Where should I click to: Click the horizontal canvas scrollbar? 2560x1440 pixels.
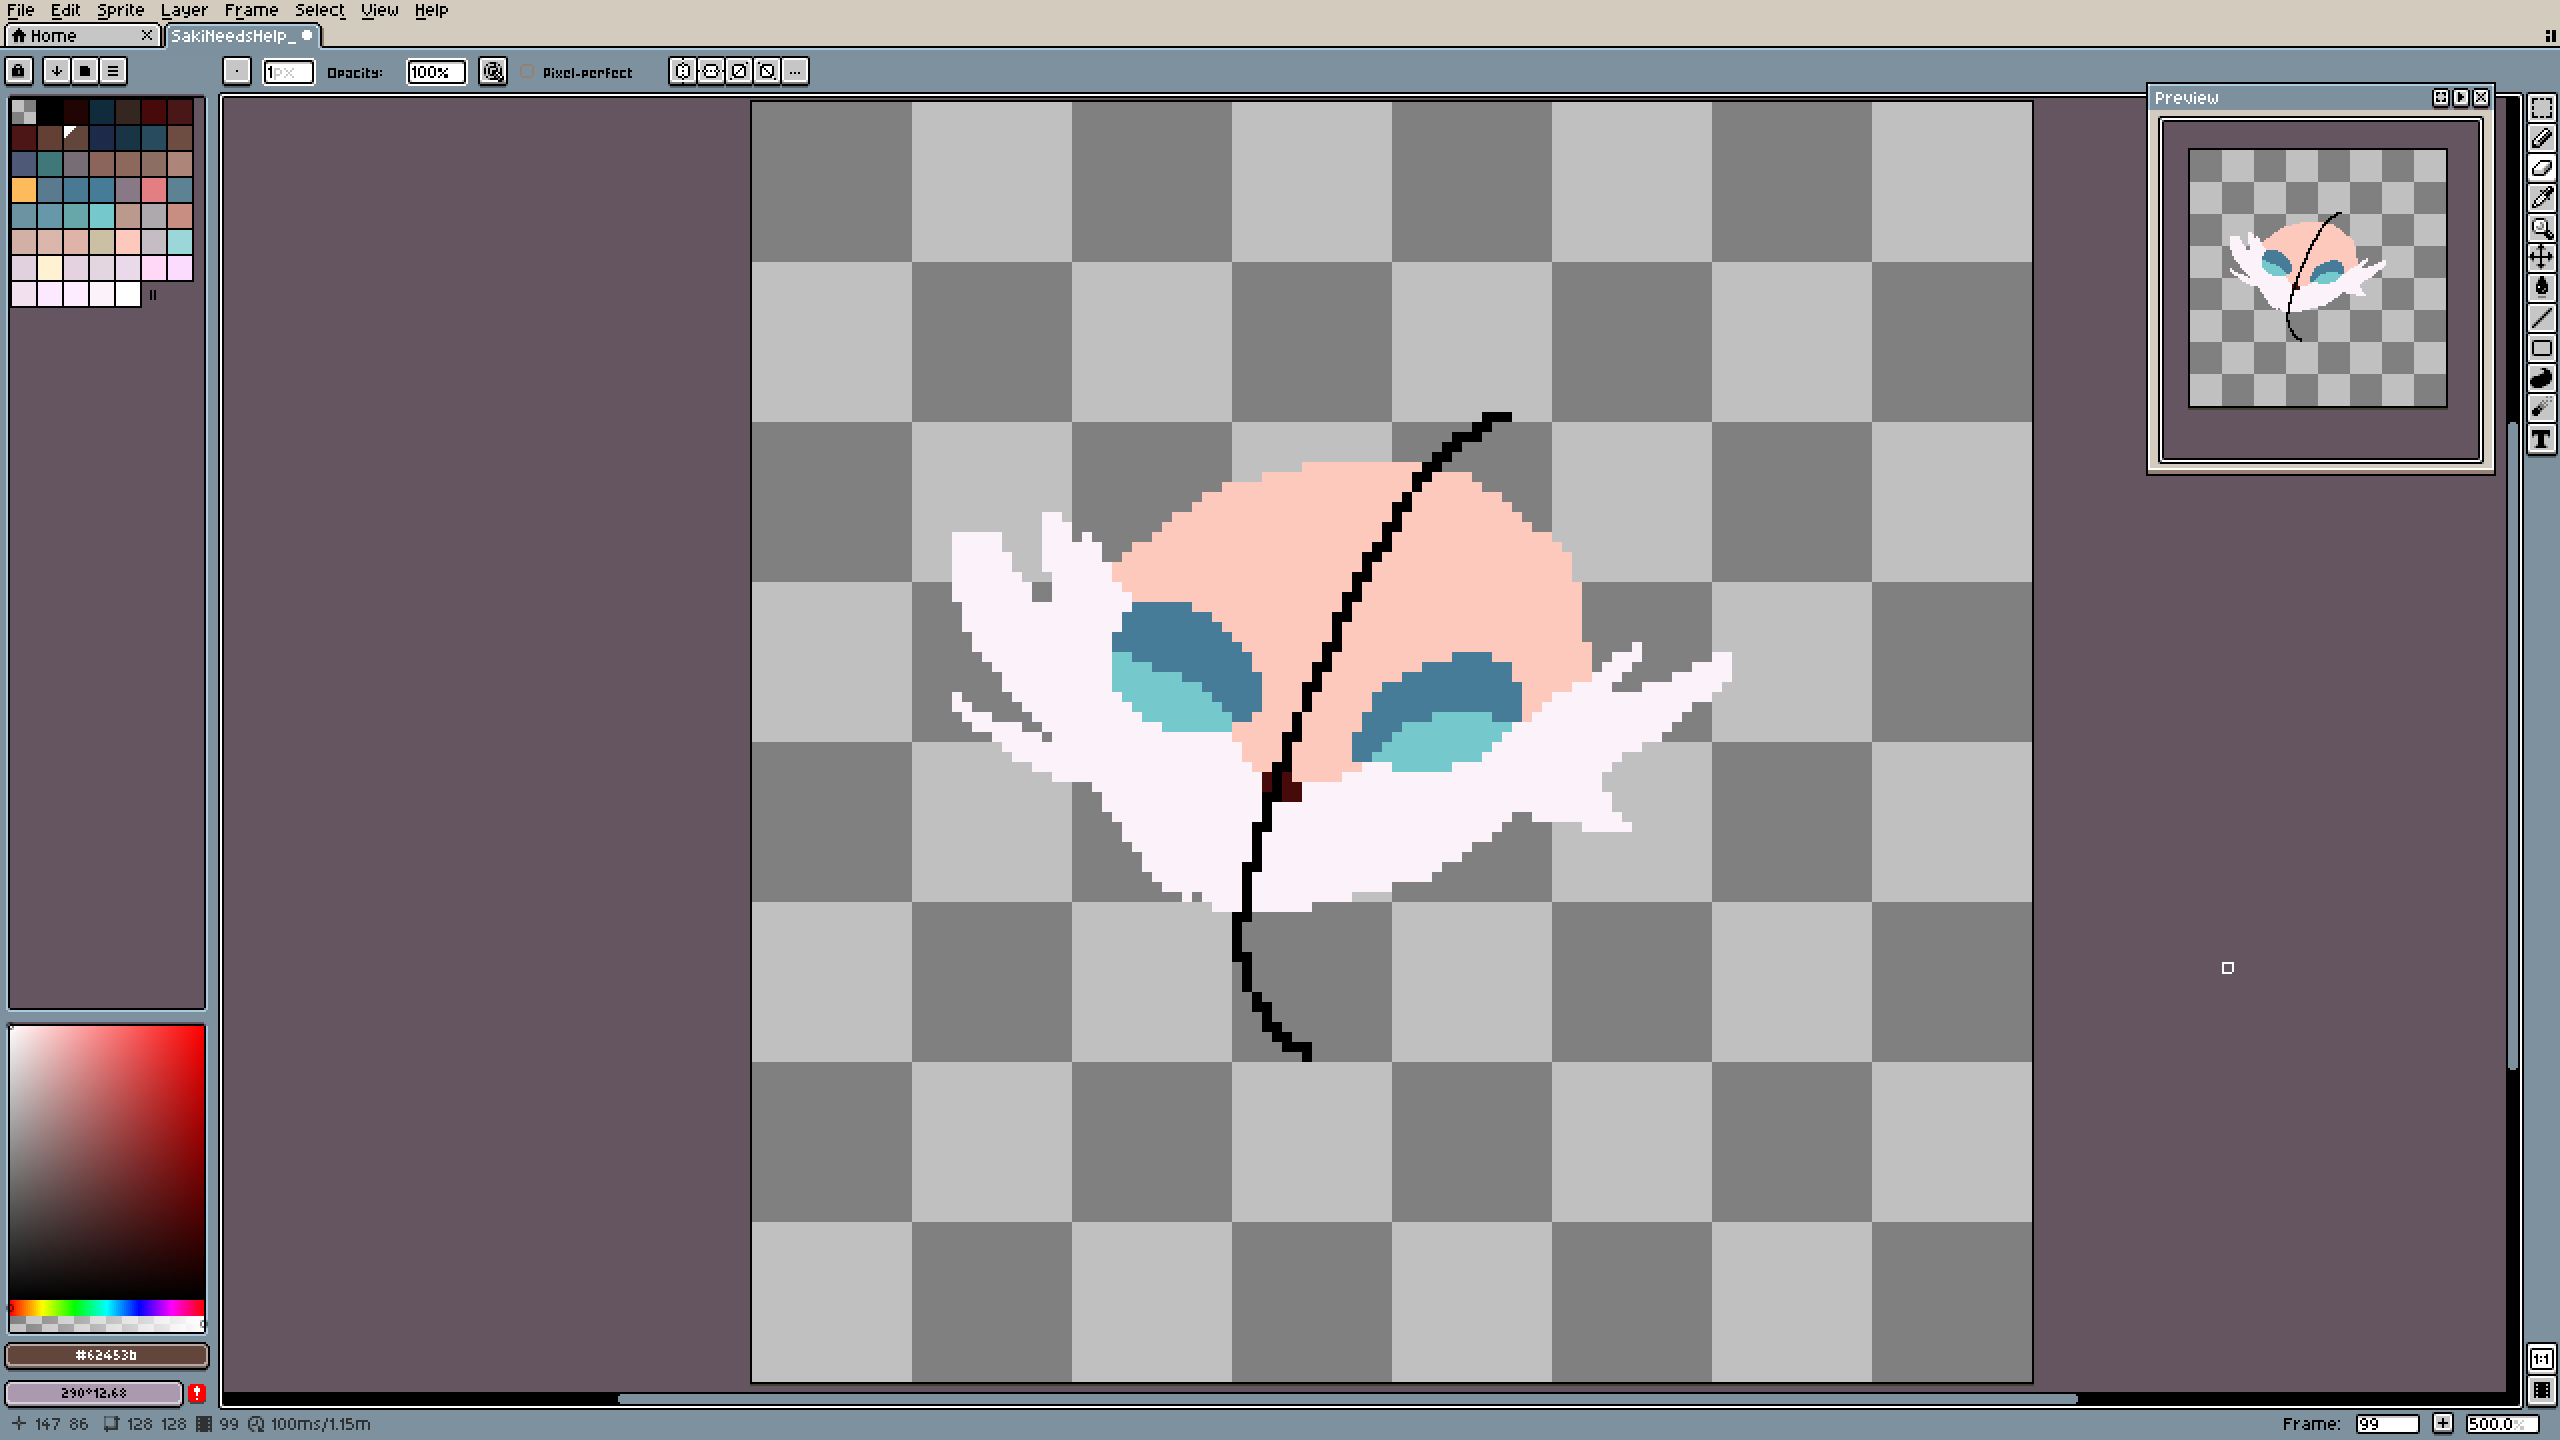pyautogui.click(x=1347, y=1399)
